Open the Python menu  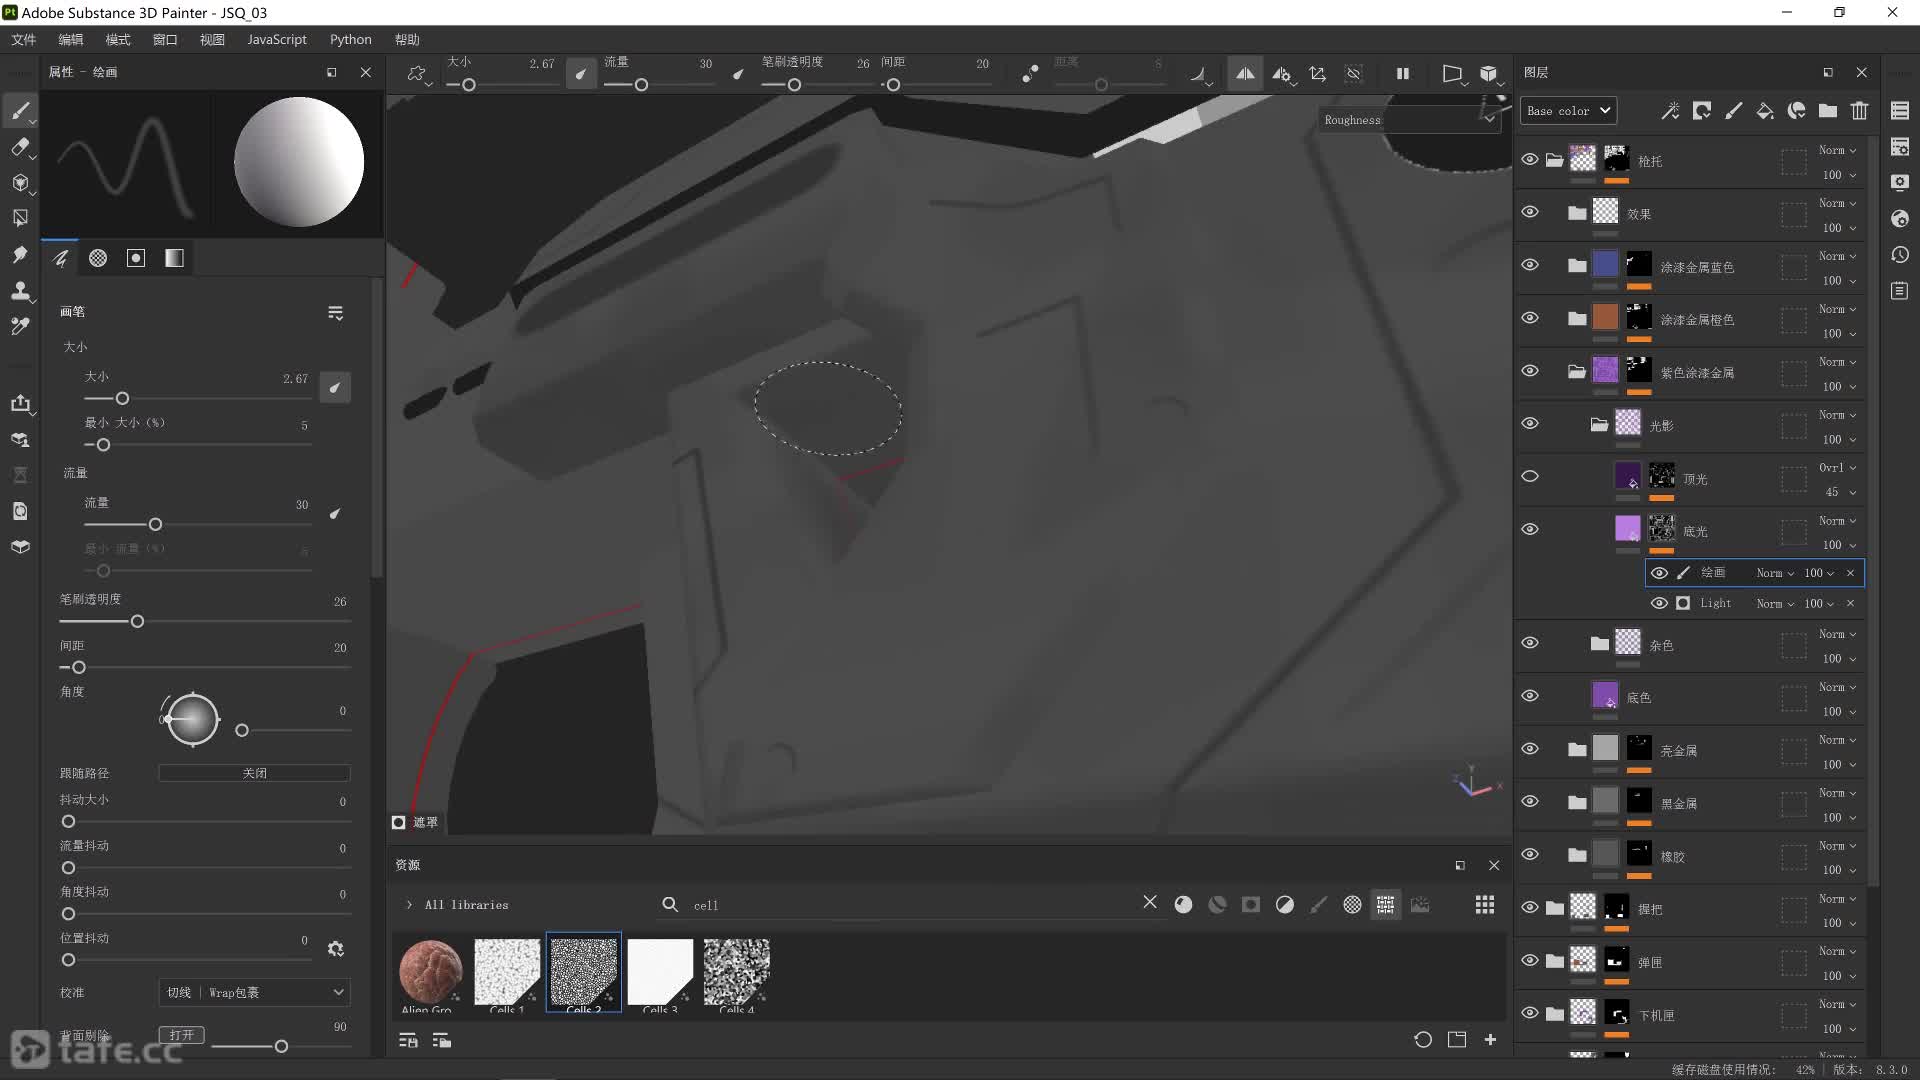[x=351, y=39]
